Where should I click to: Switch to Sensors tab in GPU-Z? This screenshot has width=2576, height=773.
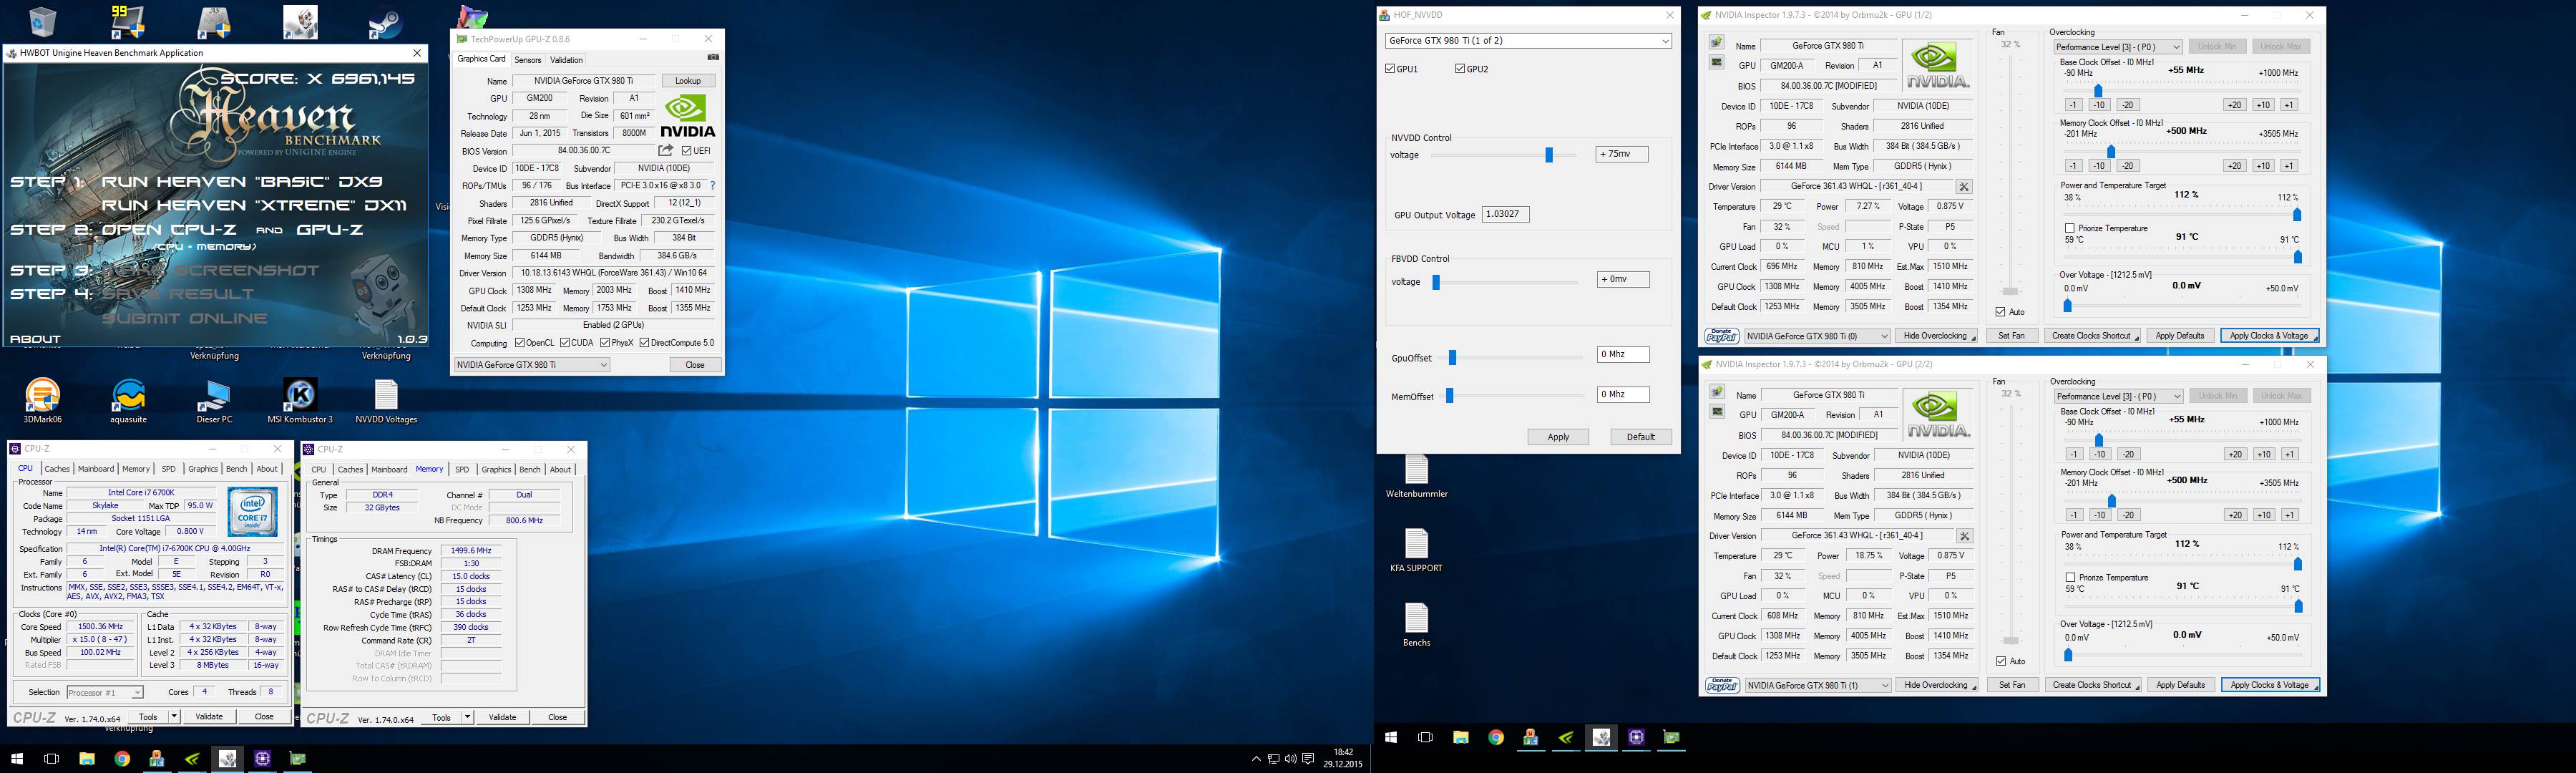tap(527, 60)
